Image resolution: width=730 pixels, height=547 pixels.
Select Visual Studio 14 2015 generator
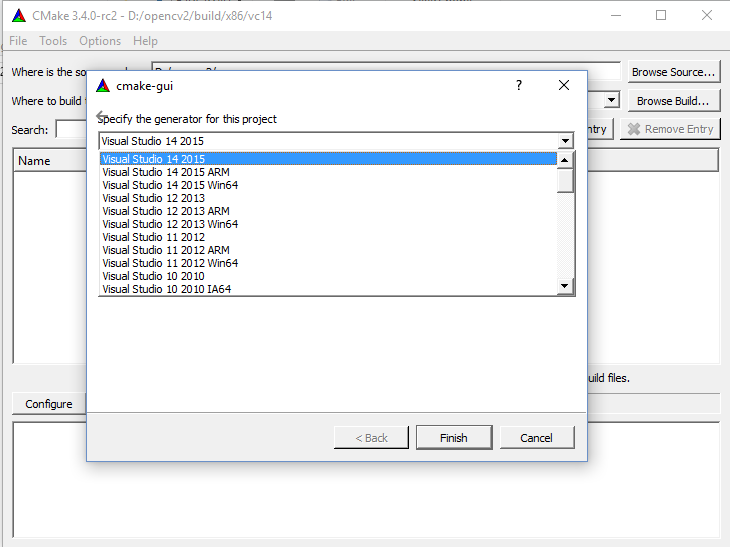pyautogui.click(x=328, y=159)
